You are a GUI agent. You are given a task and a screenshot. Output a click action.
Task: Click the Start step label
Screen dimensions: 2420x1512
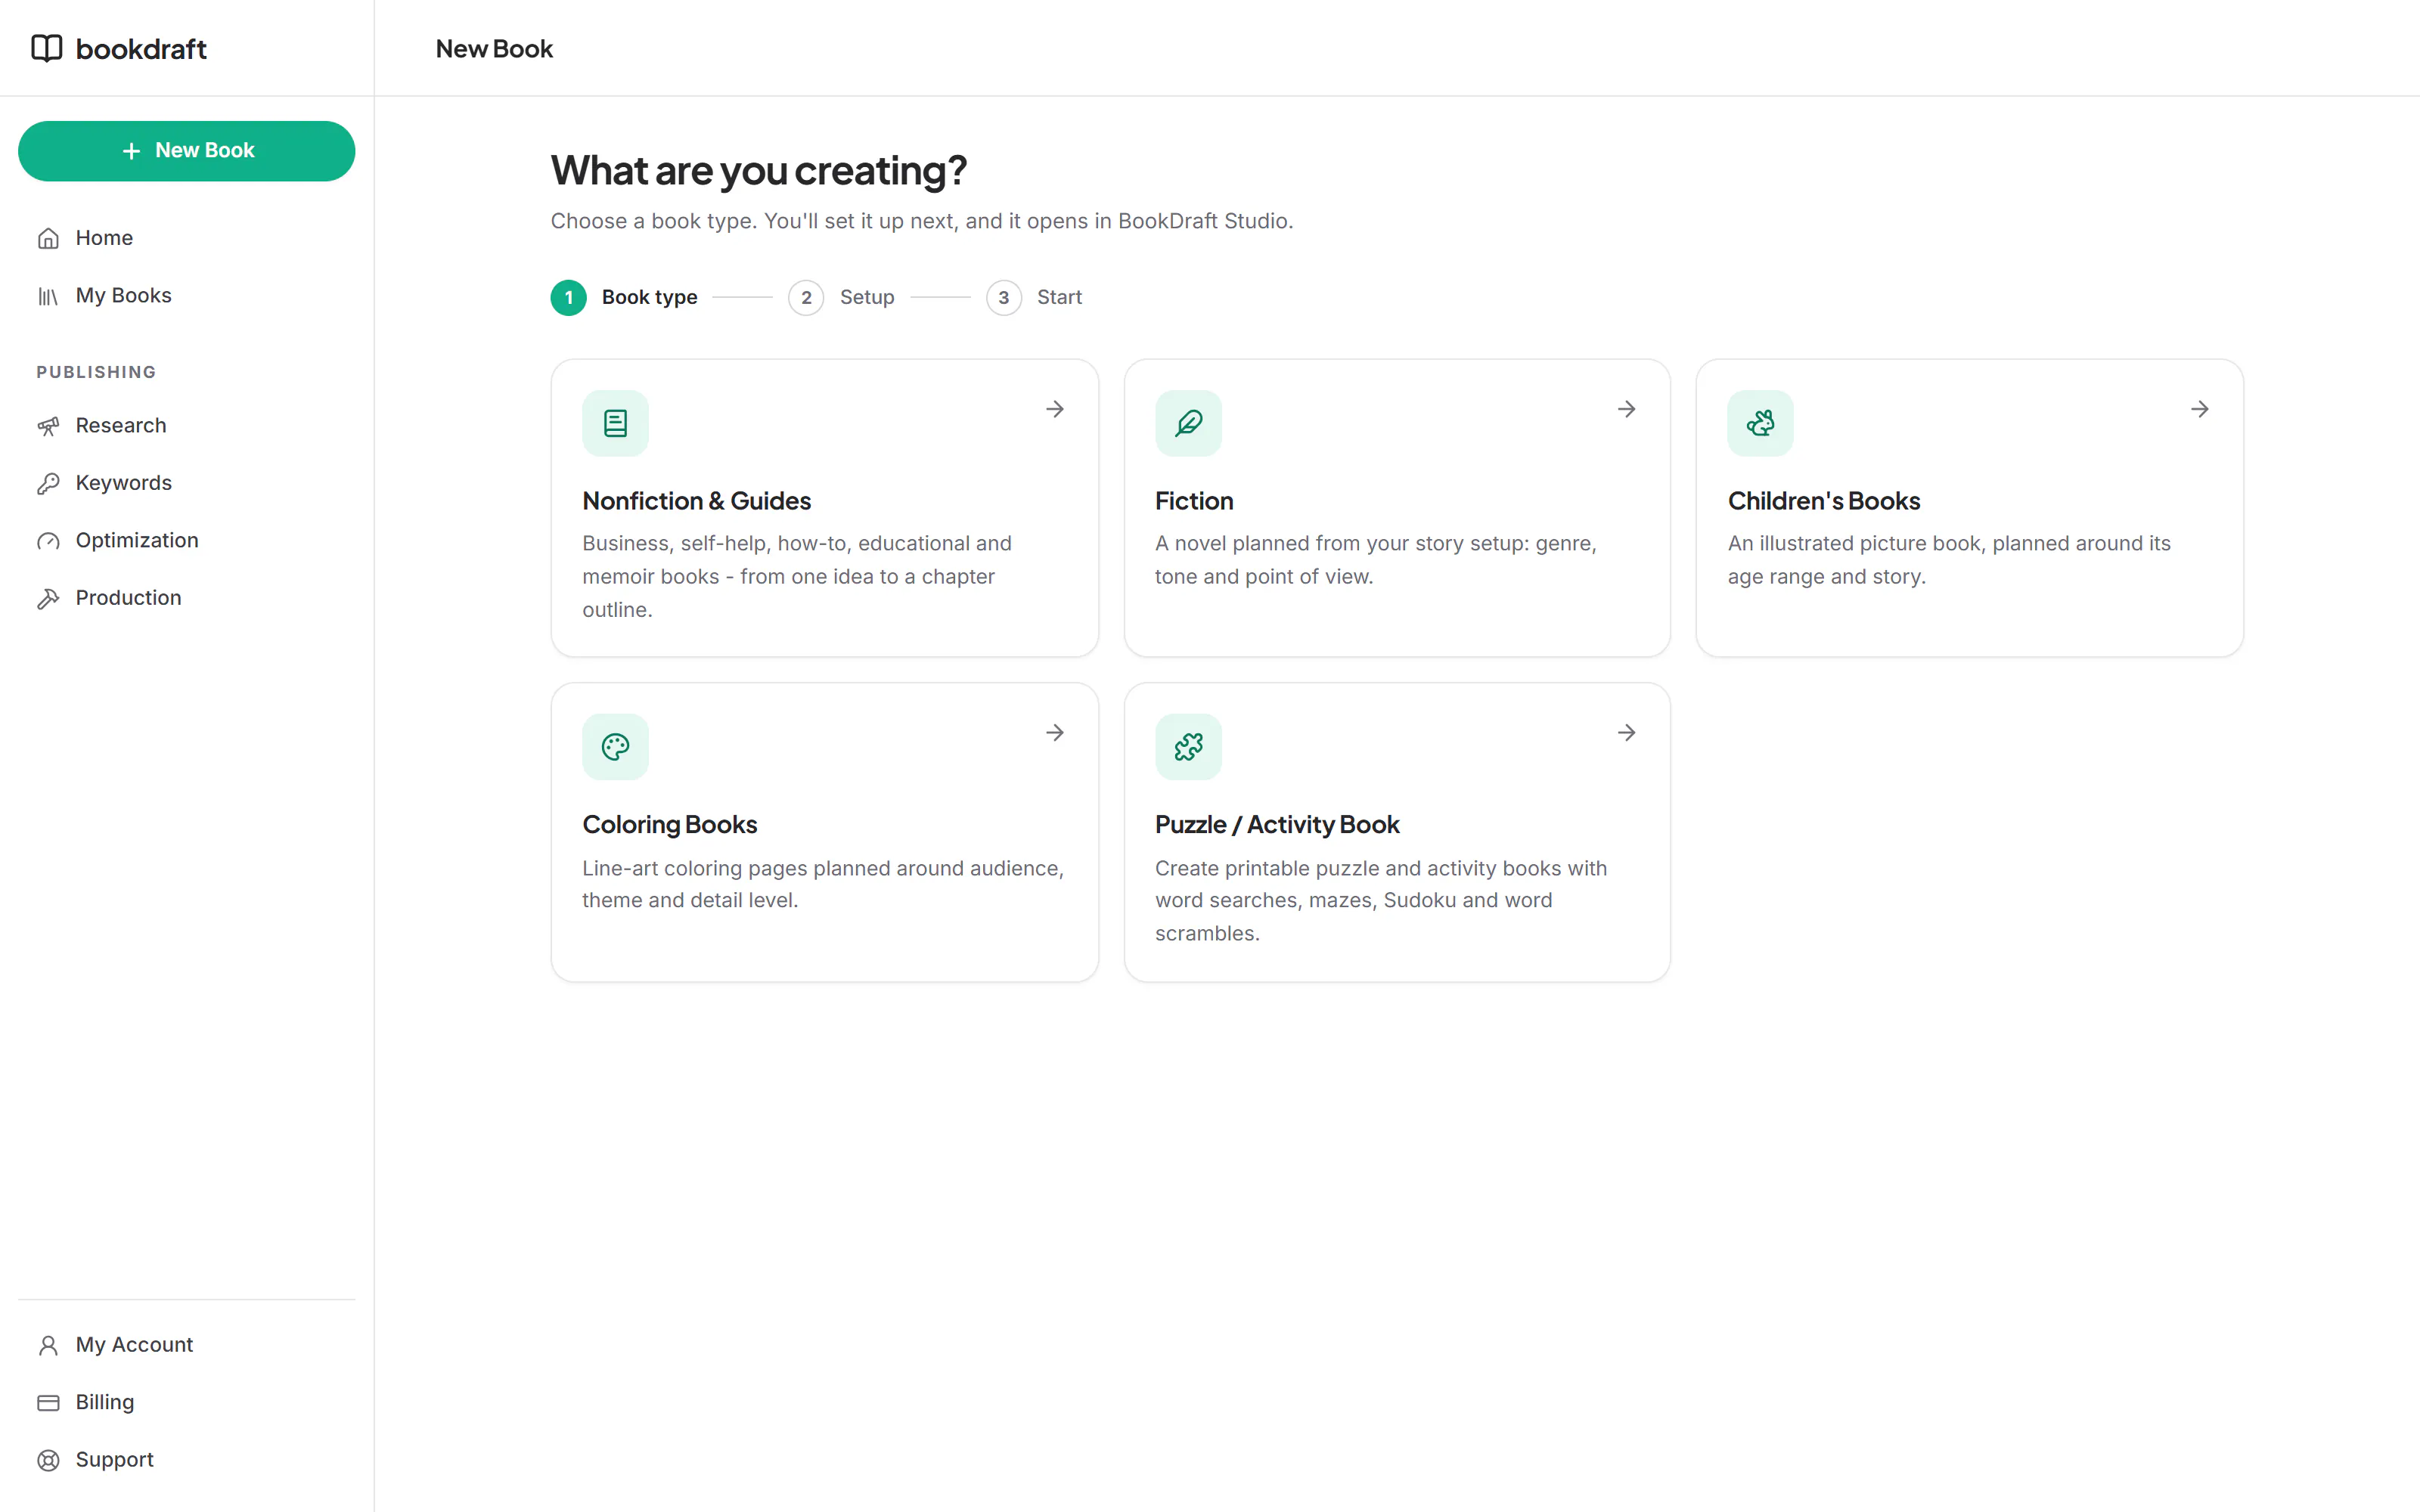[1059, 297]
